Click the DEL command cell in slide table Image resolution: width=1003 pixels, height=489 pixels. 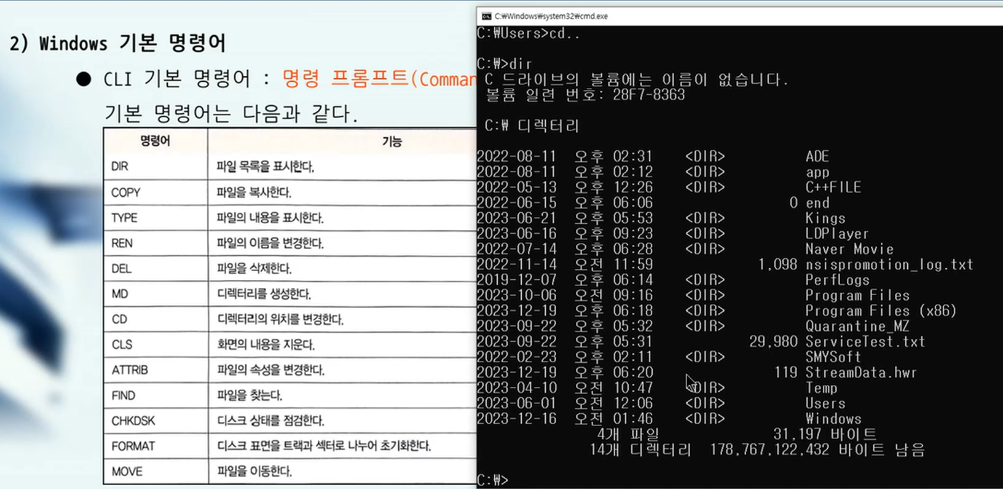pos(155,268)
